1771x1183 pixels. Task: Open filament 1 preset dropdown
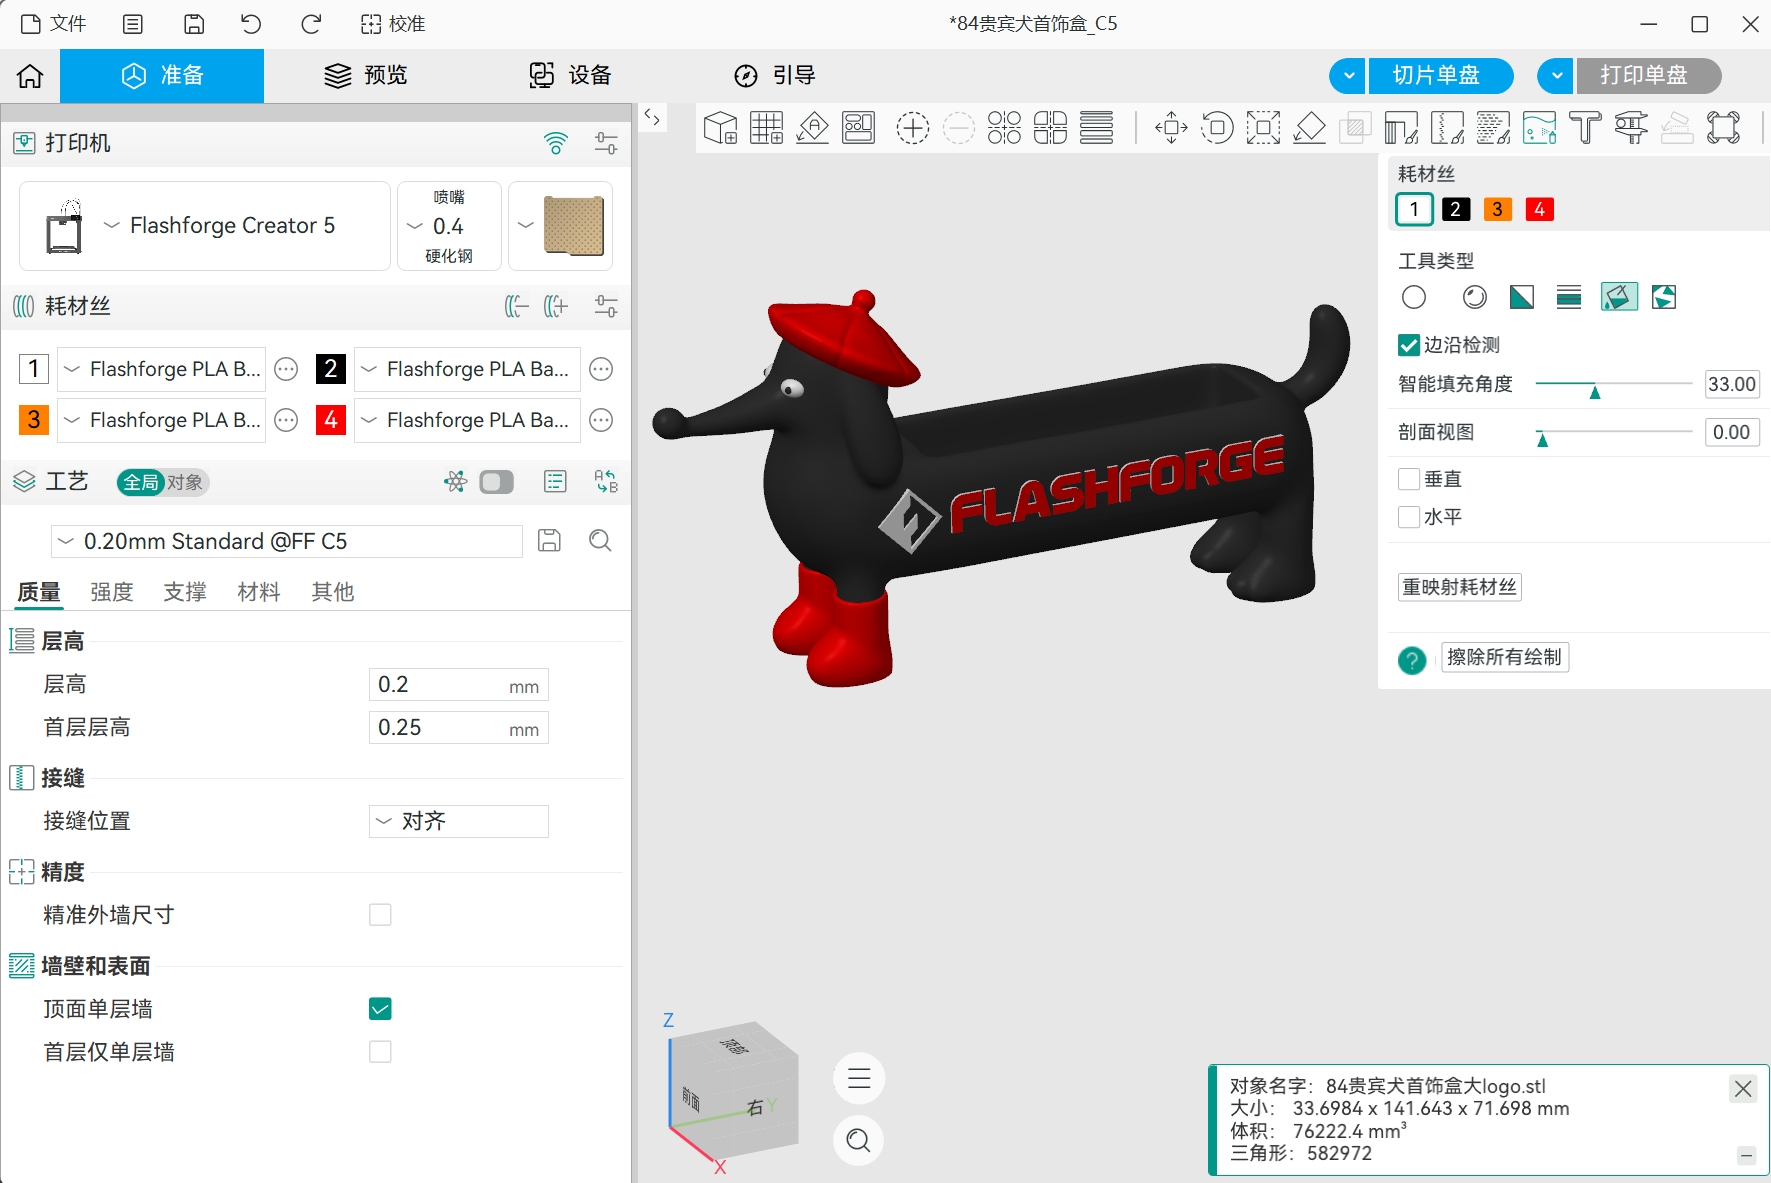click(x=161, y=369)
